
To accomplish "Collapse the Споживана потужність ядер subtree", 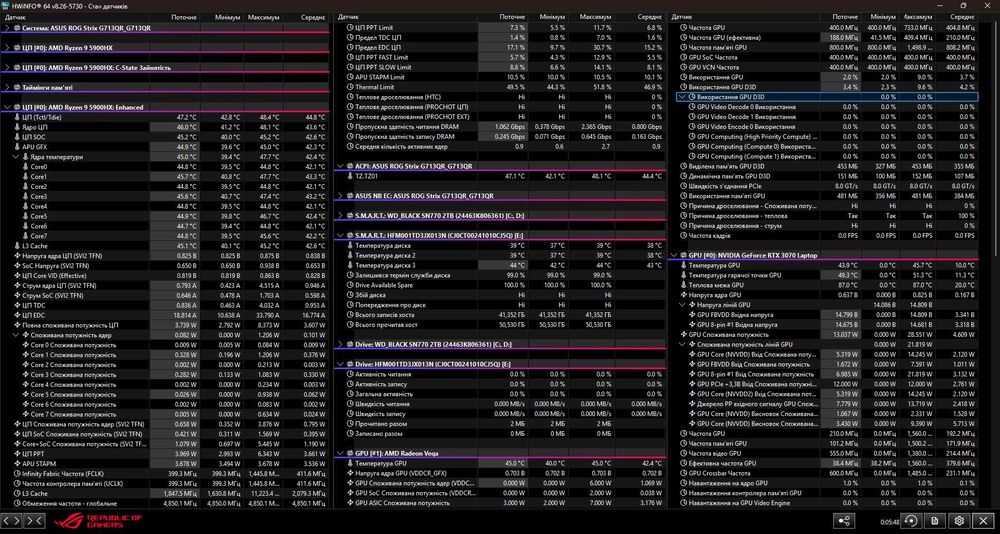I will point(15,335).
